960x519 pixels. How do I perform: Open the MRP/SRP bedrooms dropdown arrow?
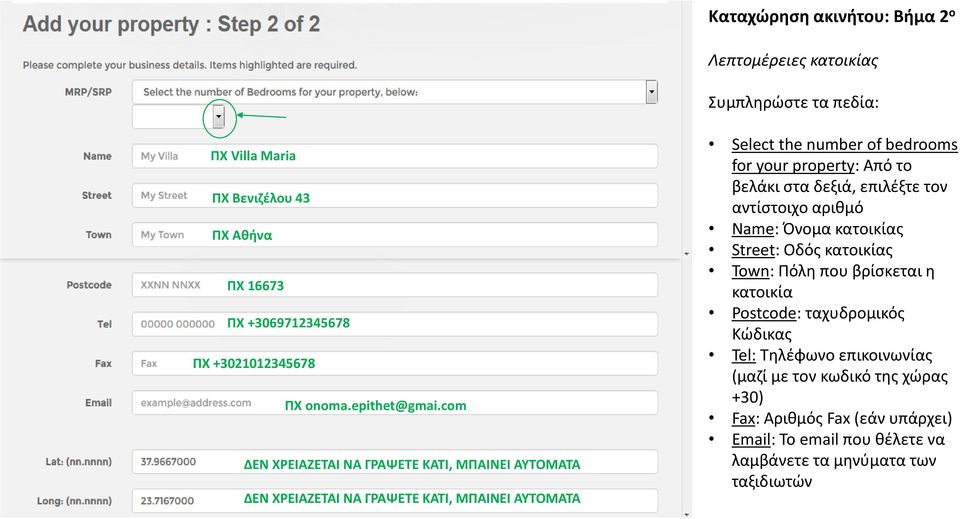click(651, 92)
